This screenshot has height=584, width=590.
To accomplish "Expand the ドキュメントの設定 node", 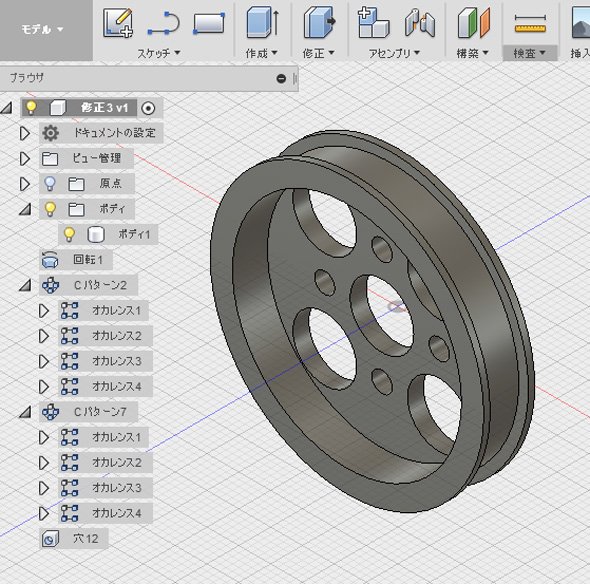I will pyautogui.click(x=25, y=133).
